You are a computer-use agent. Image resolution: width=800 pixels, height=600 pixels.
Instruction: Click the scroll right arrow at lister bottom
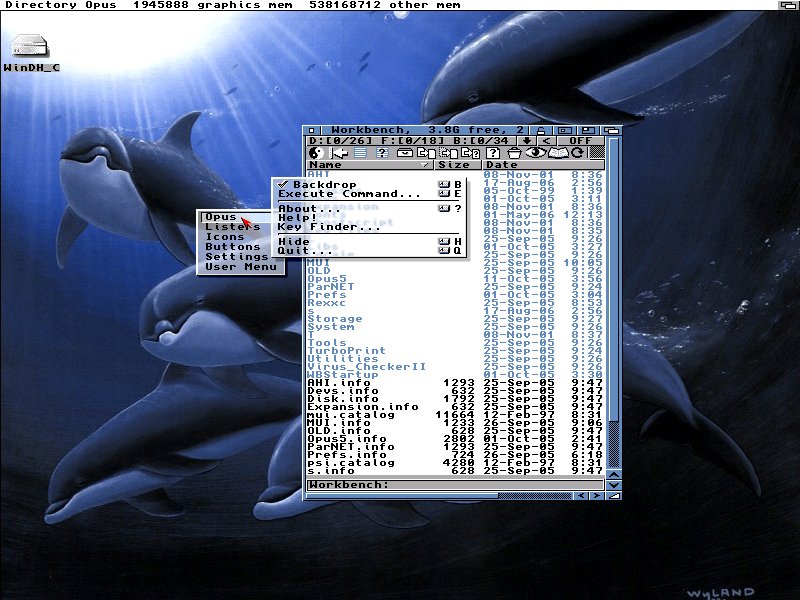tap(596, 495)
